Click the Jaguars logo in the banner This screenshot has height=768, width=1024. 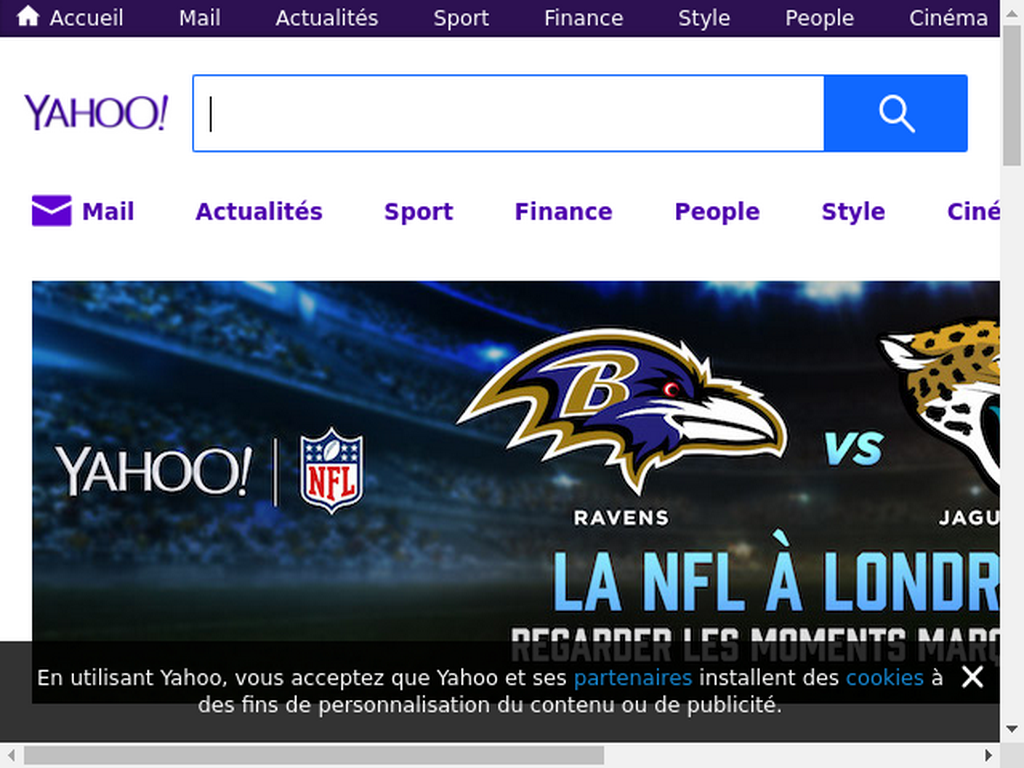point(939,405)
